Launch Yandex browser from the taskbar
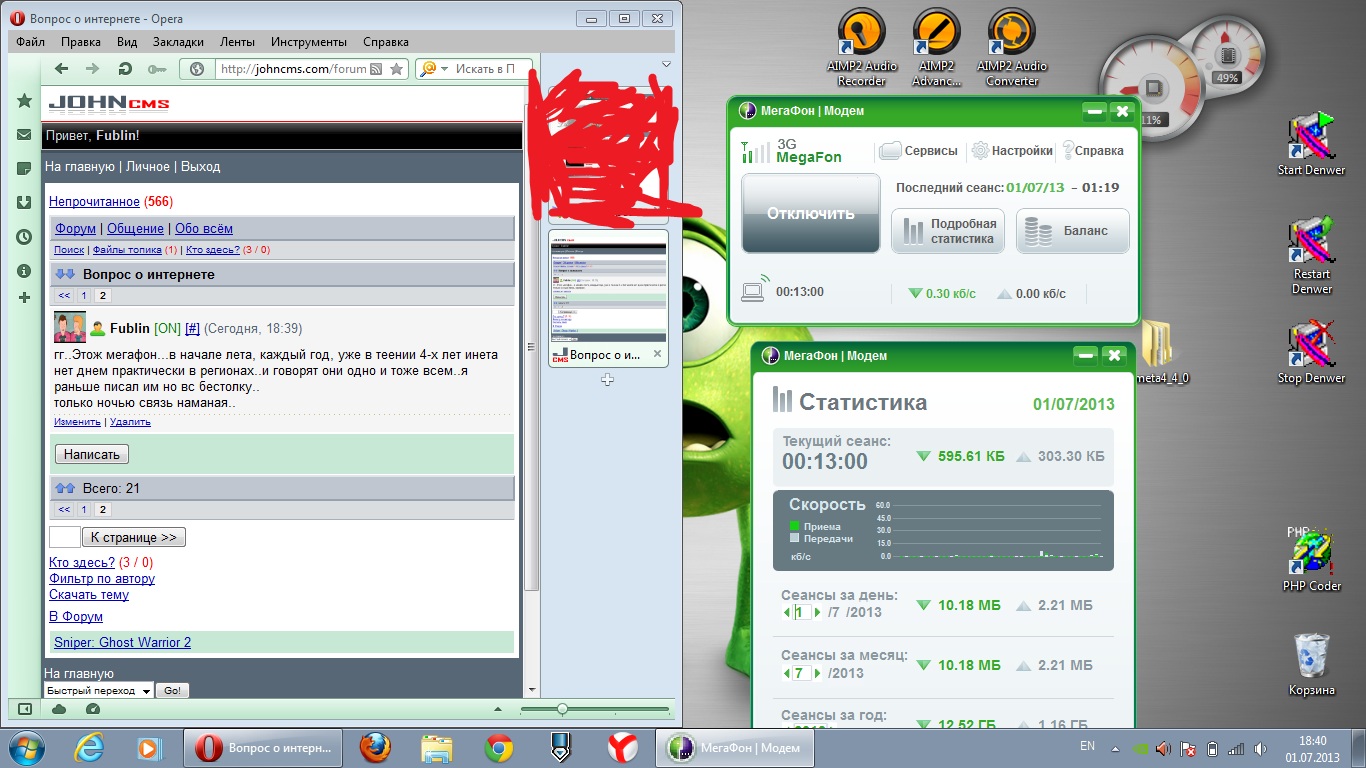The width and height of the screenshot is (1366, 768). coord(623,748)
